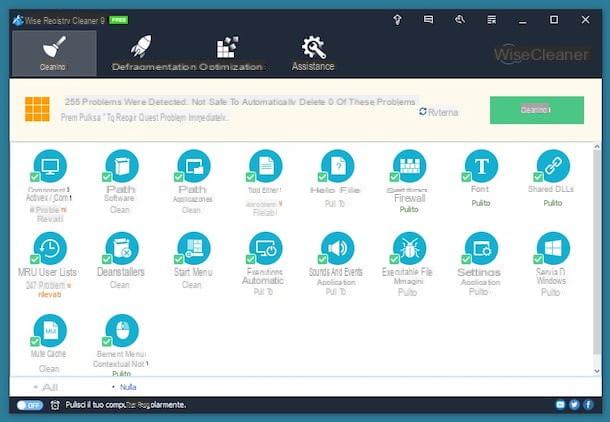Click the Application Settings gear-window icon
The width and height of the screenshot is (610, 422).
click(x=482, y=249)
